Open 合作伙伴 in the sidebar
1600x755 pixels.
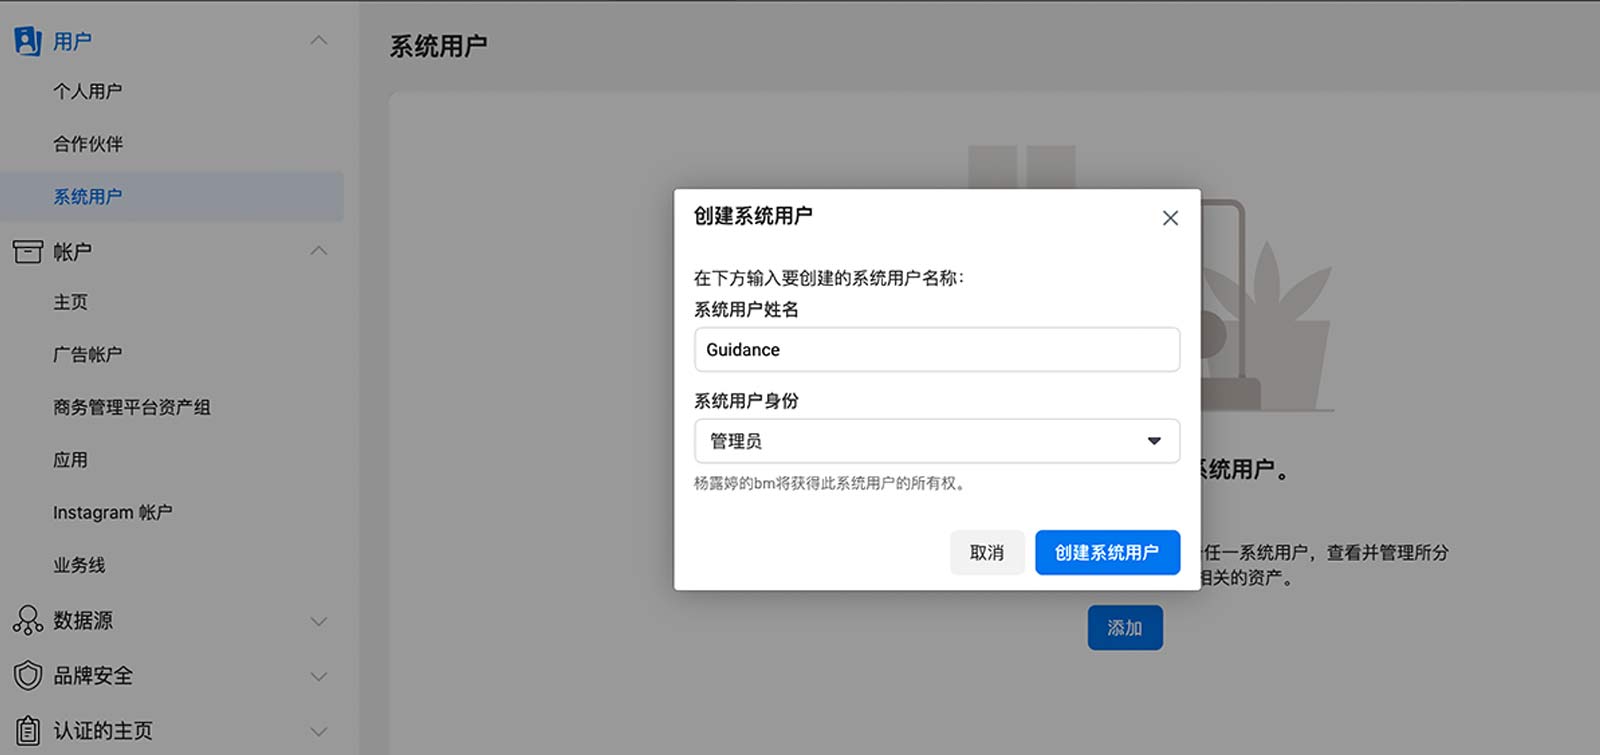point(88,144)
